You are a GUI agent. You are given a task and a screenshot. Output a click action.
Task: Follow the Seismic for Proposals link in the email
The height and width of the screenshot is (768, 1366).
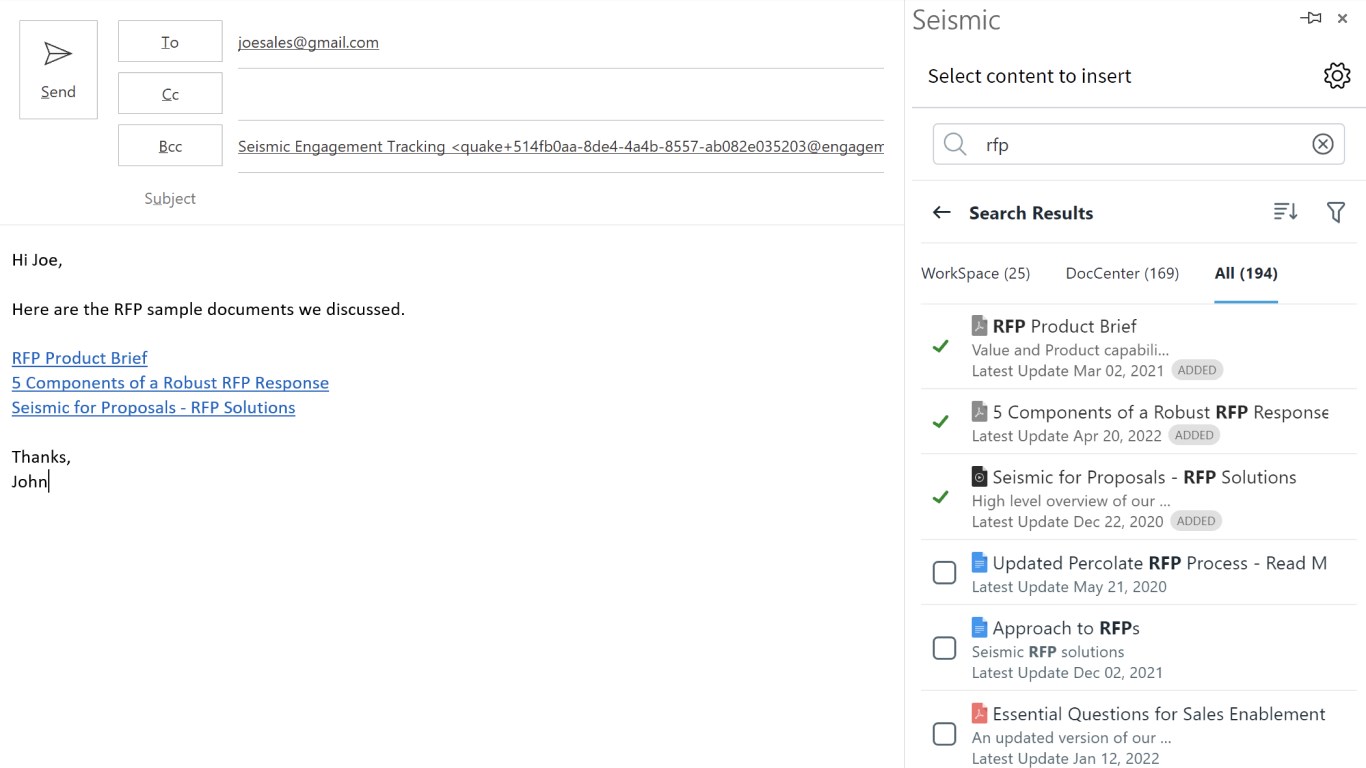tap(153, 408)
